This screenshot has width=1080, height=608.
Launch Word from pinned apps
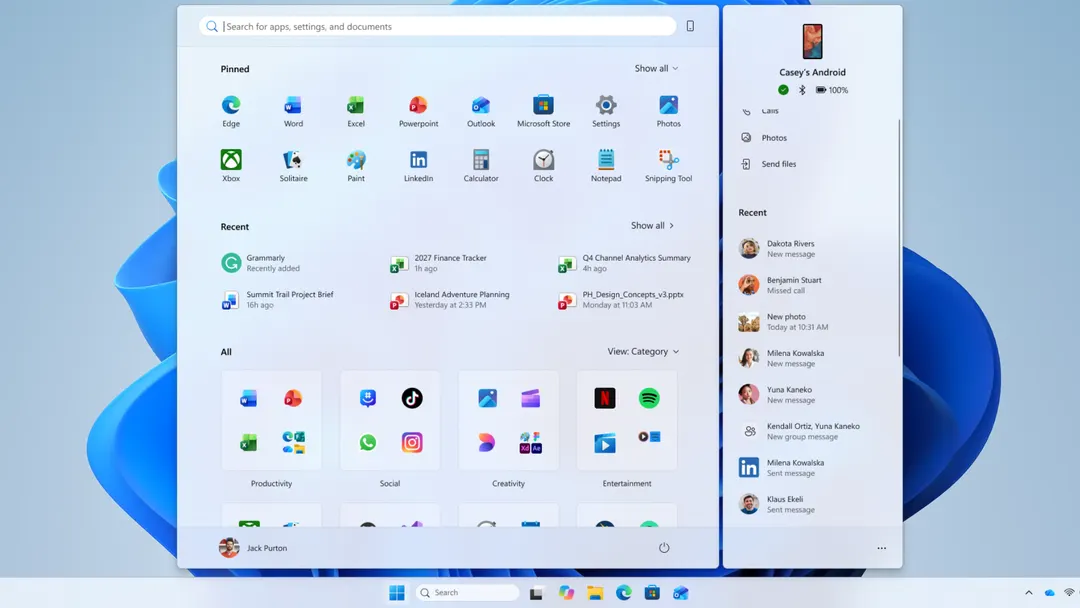coord(293,111)
